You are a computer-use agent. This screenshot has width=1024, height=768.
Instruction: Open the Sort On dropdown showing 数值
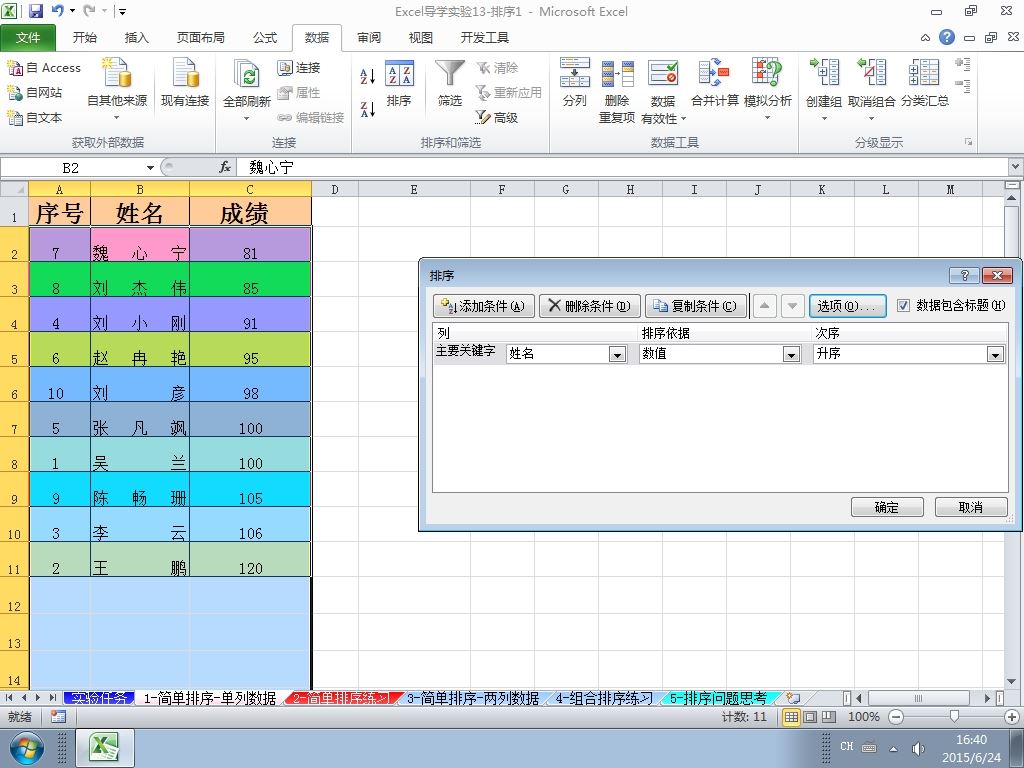tap(792, 354)
